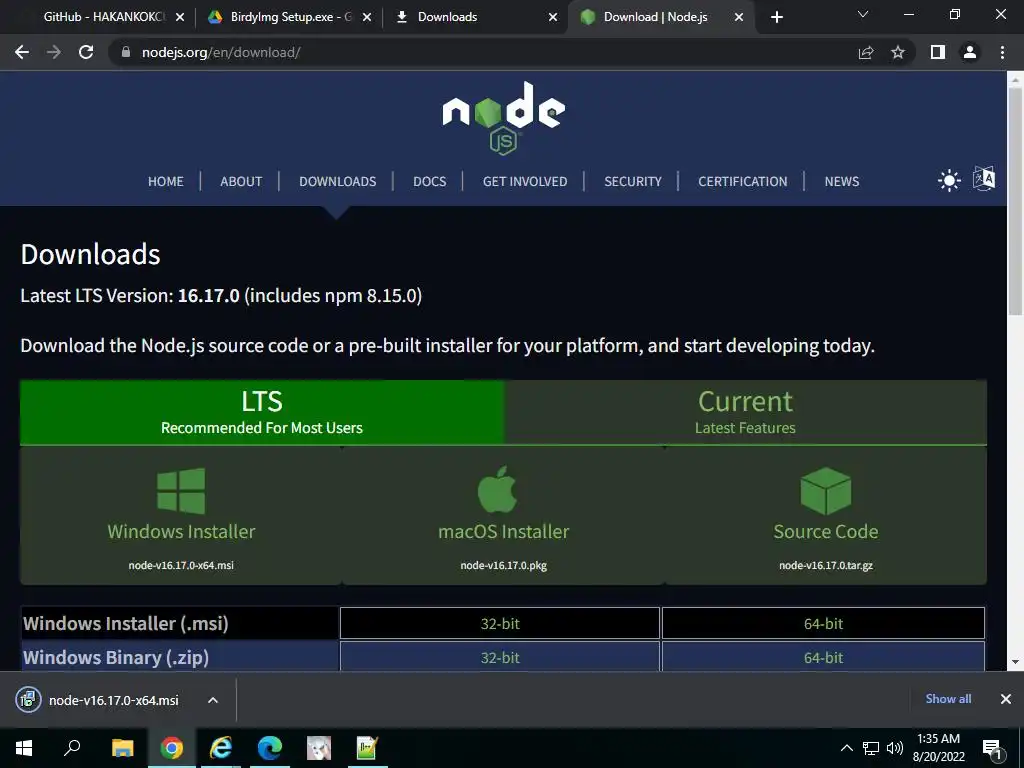Open taskbar Search magnifier
Screen dimensions: 1024x768
point(72,748)
